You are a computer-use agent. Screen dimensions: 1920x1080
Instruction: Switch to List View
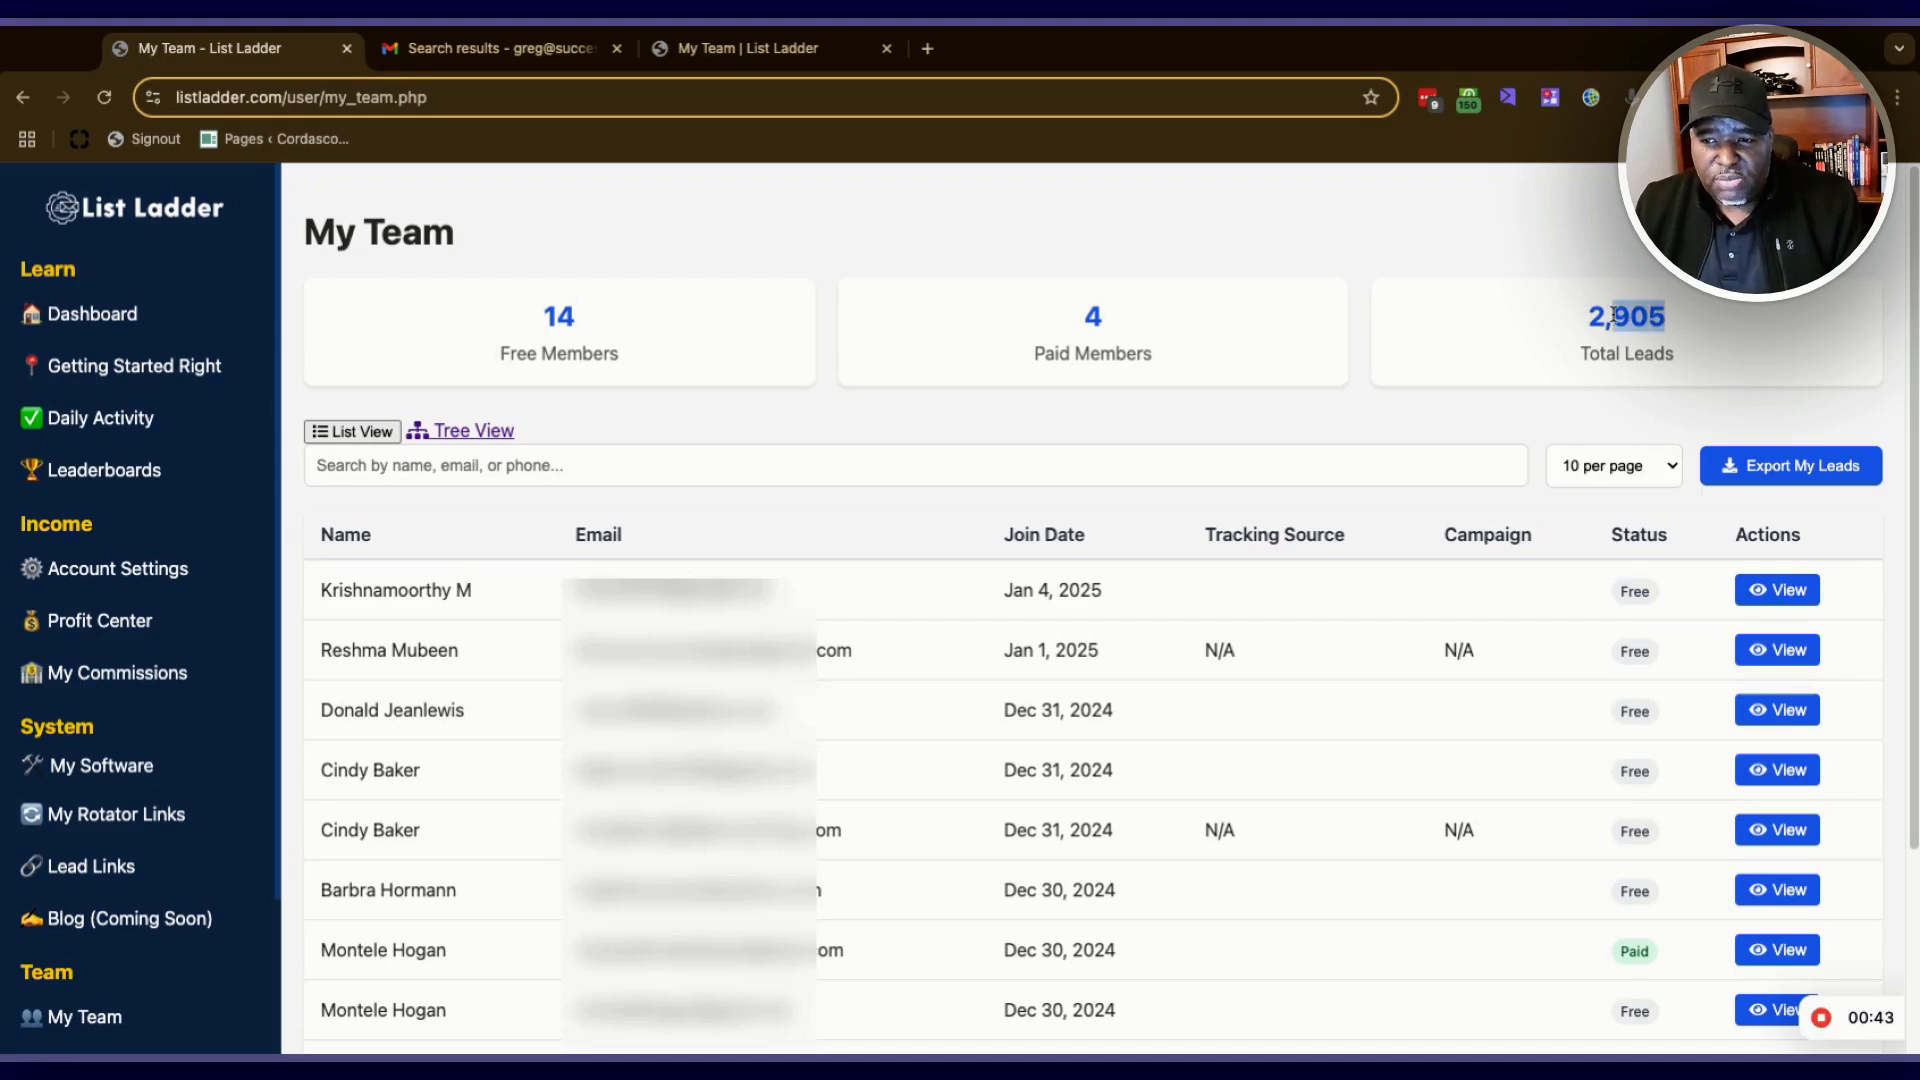(x=352, y=431)
